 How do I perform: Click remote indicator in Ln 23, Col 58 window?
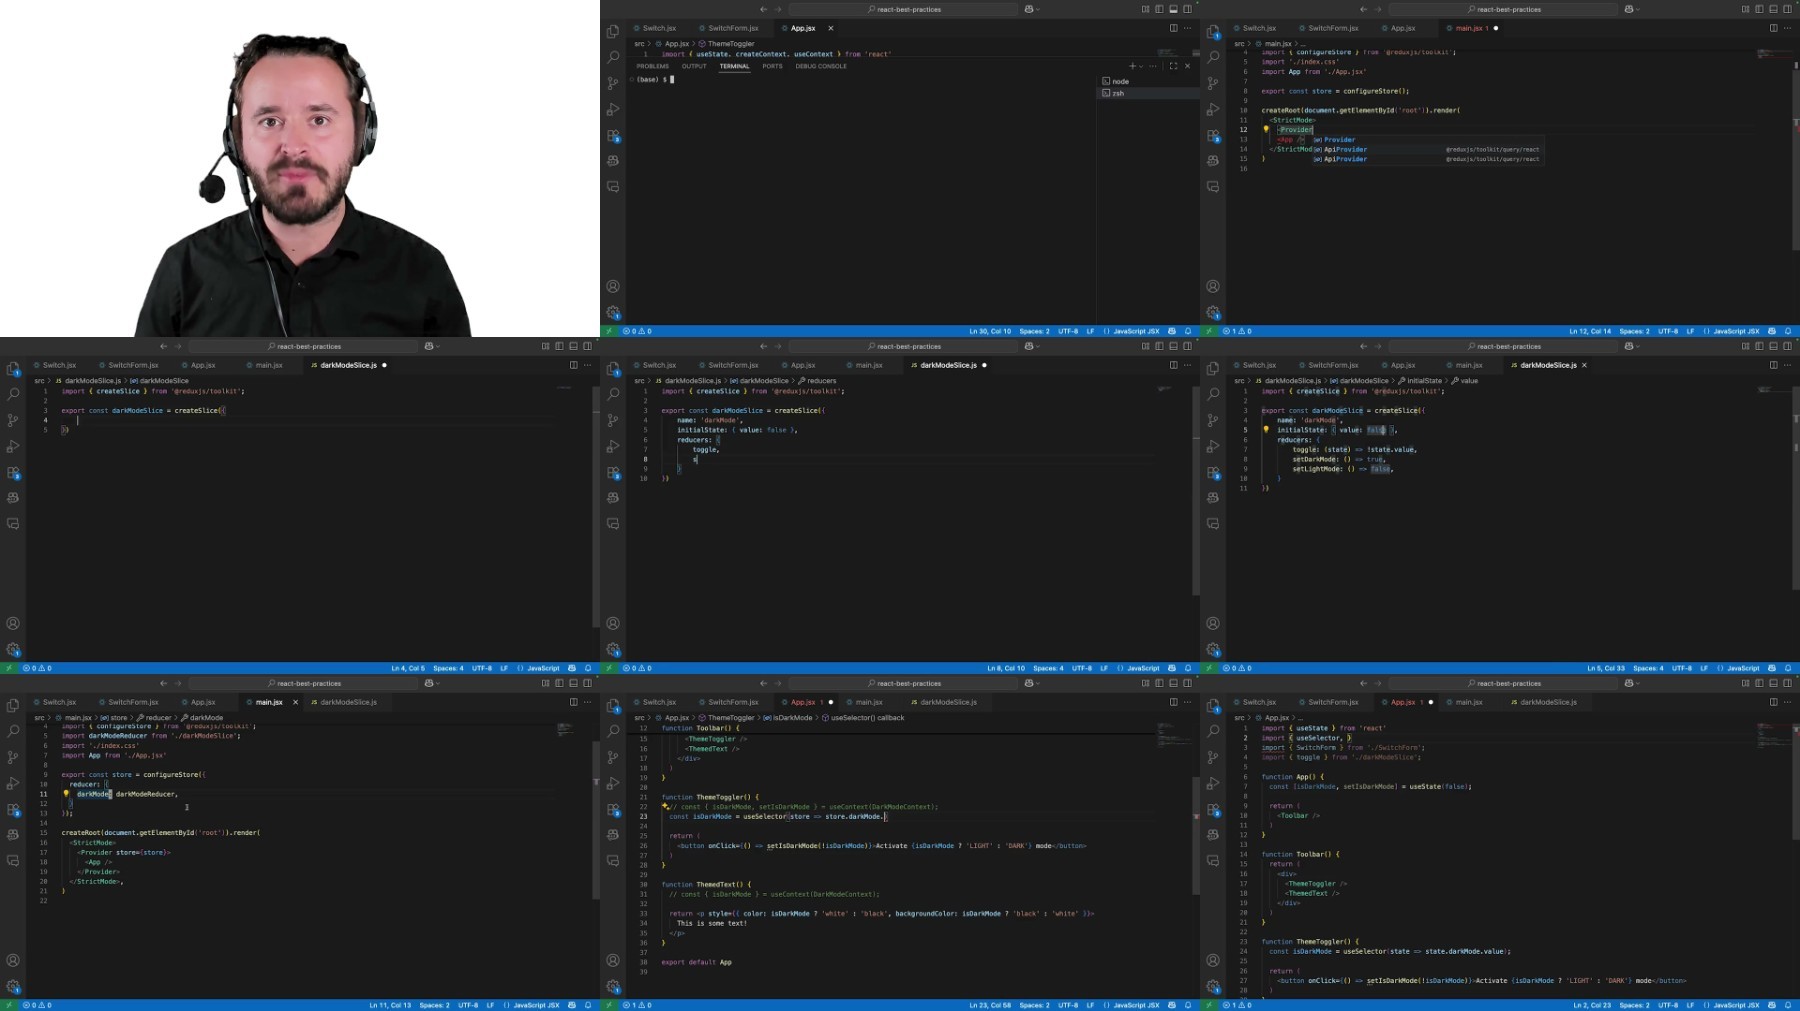coord(608,1005)
